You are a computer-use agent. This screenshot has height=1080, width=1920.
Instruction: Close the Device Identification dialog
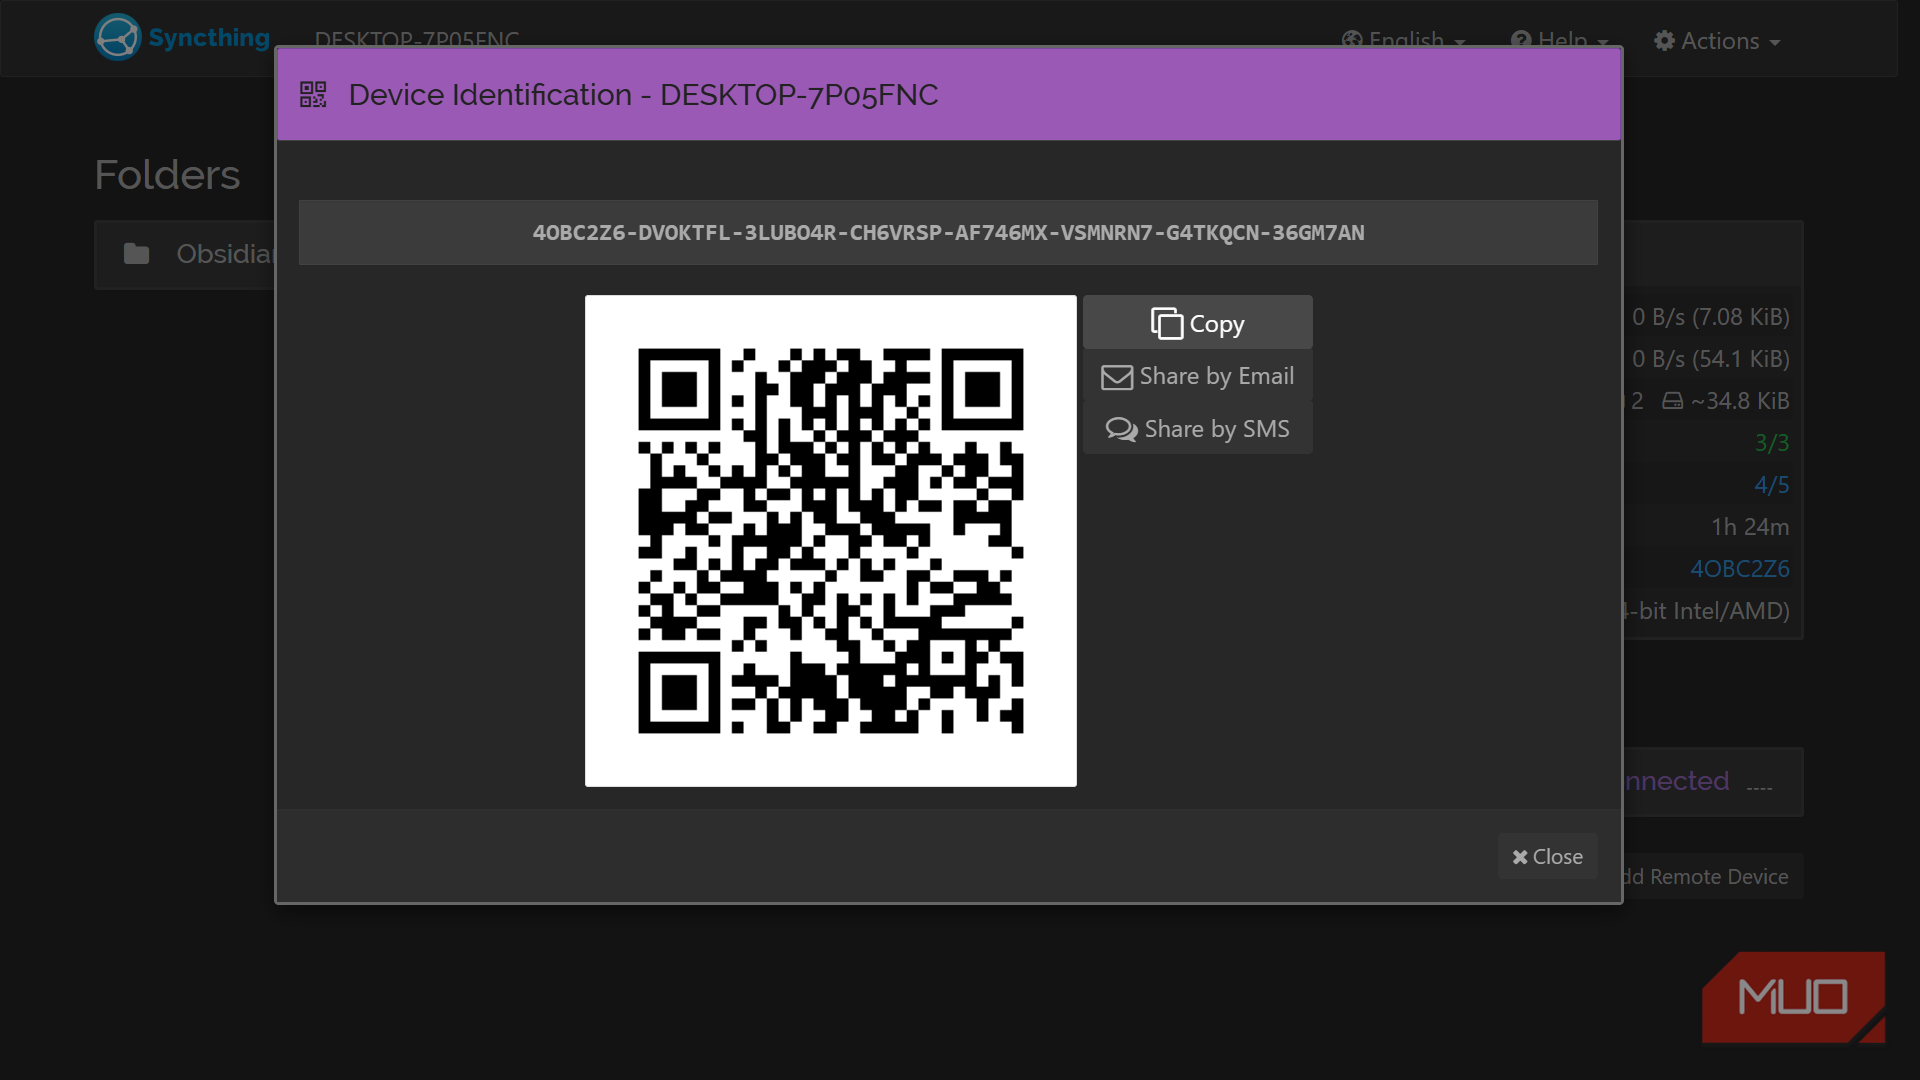(x=1547, y=857)
